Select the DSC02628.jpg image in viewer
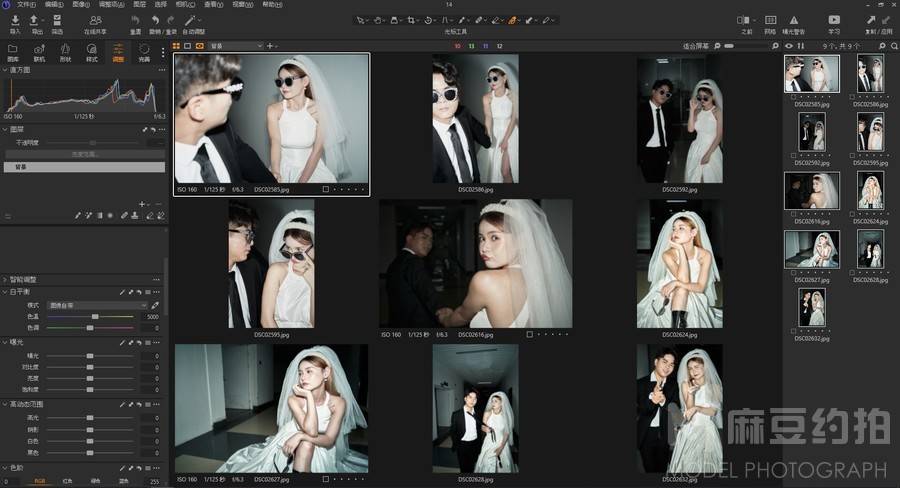 tap(476, 408)
